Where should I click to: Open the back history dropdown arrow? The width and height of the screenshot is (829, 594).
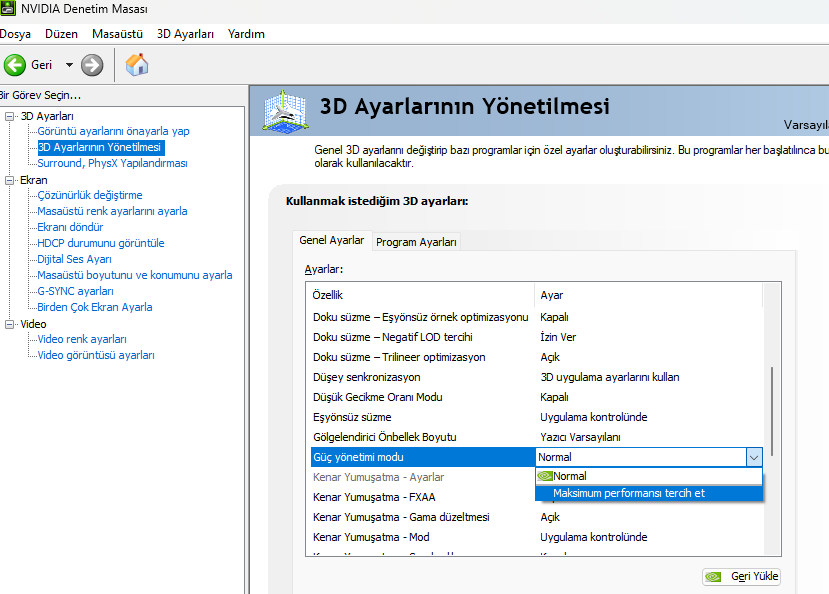tap(69, 65)
